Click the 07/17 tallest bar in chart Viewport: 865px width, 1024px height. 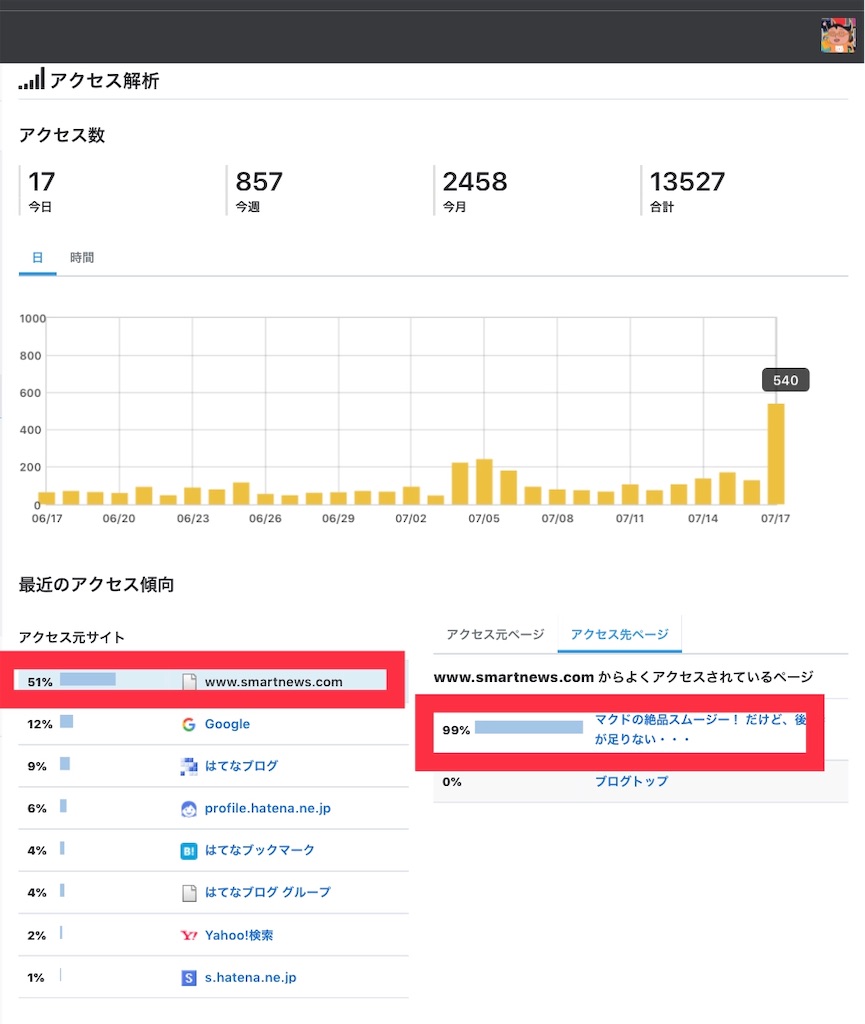click(776, 454)
